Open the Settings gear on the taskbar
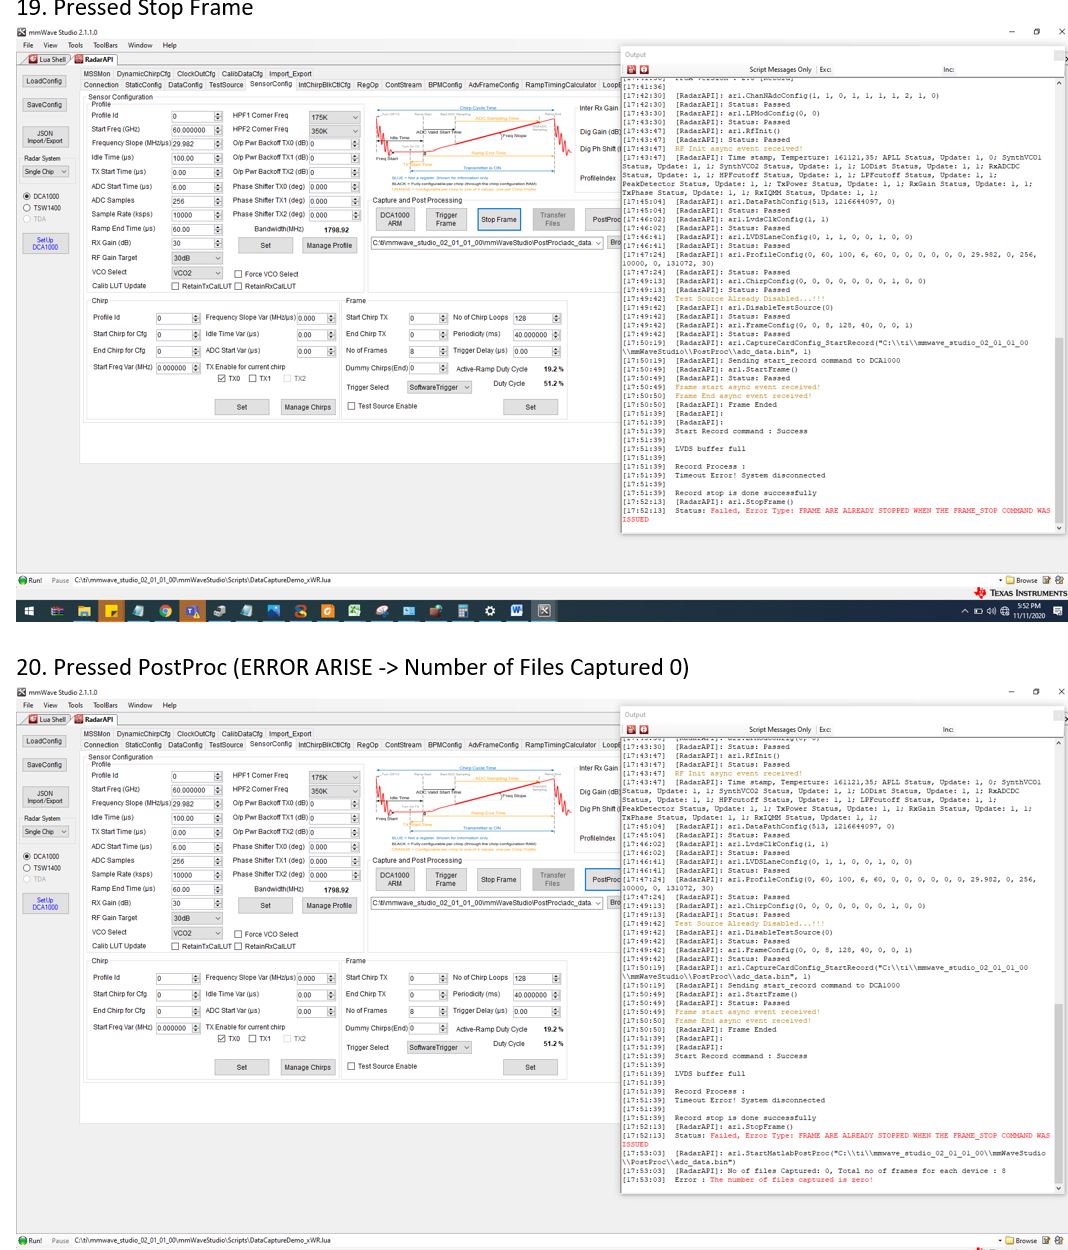 pos(490,611)
